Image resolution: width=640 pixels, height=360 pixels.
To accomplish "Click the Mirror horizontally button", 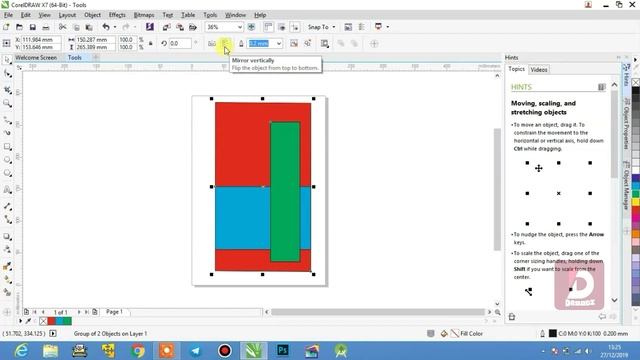I will pyautogui.click(x=212, y=43).
